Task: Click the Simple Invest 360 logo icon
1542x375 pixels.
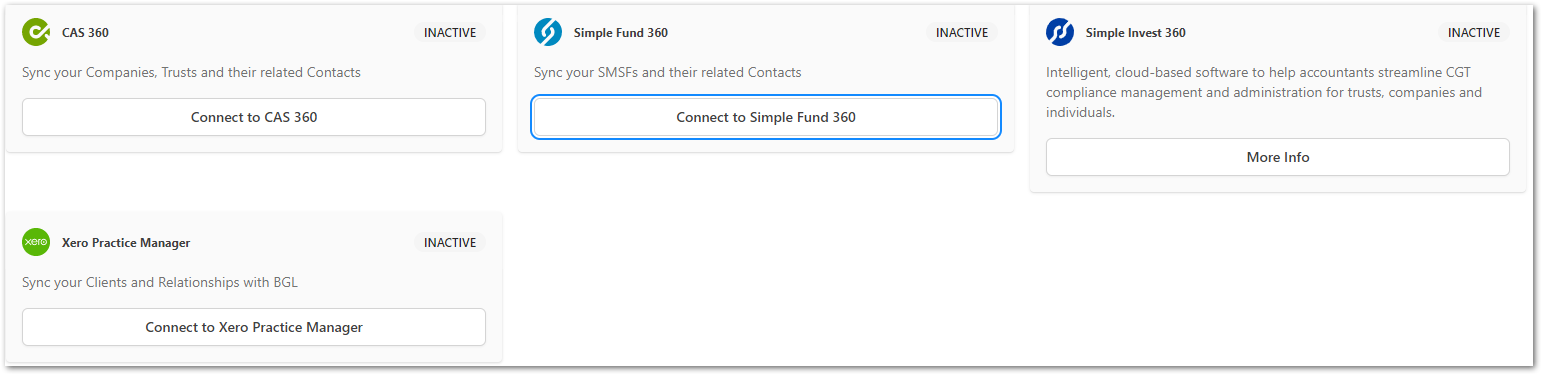Action: [1060, 32]
